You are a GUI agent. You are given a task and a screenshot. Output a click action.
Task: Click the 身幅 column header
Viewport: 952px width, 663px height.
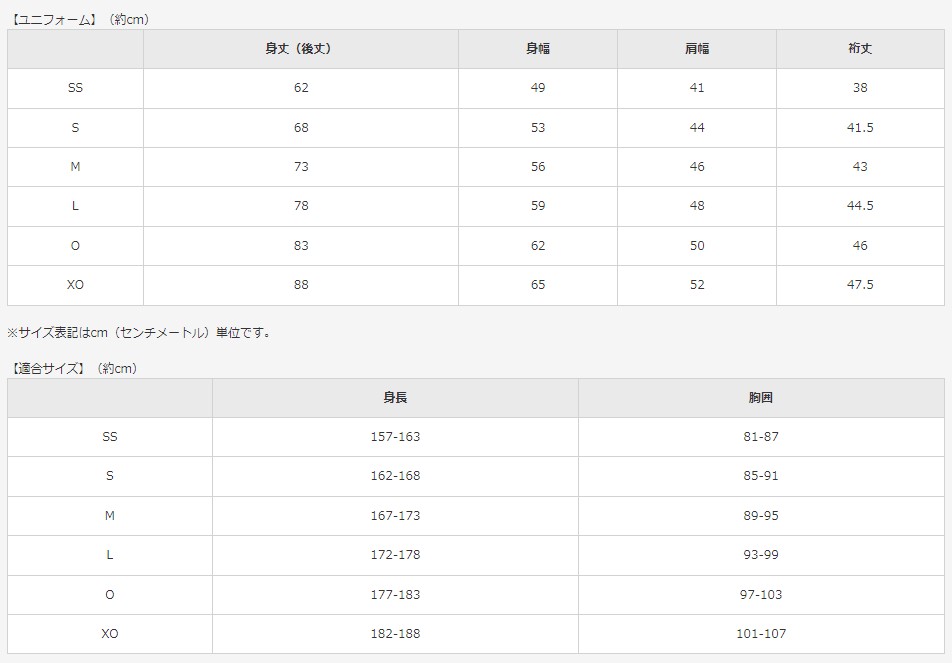coord(538,49)
